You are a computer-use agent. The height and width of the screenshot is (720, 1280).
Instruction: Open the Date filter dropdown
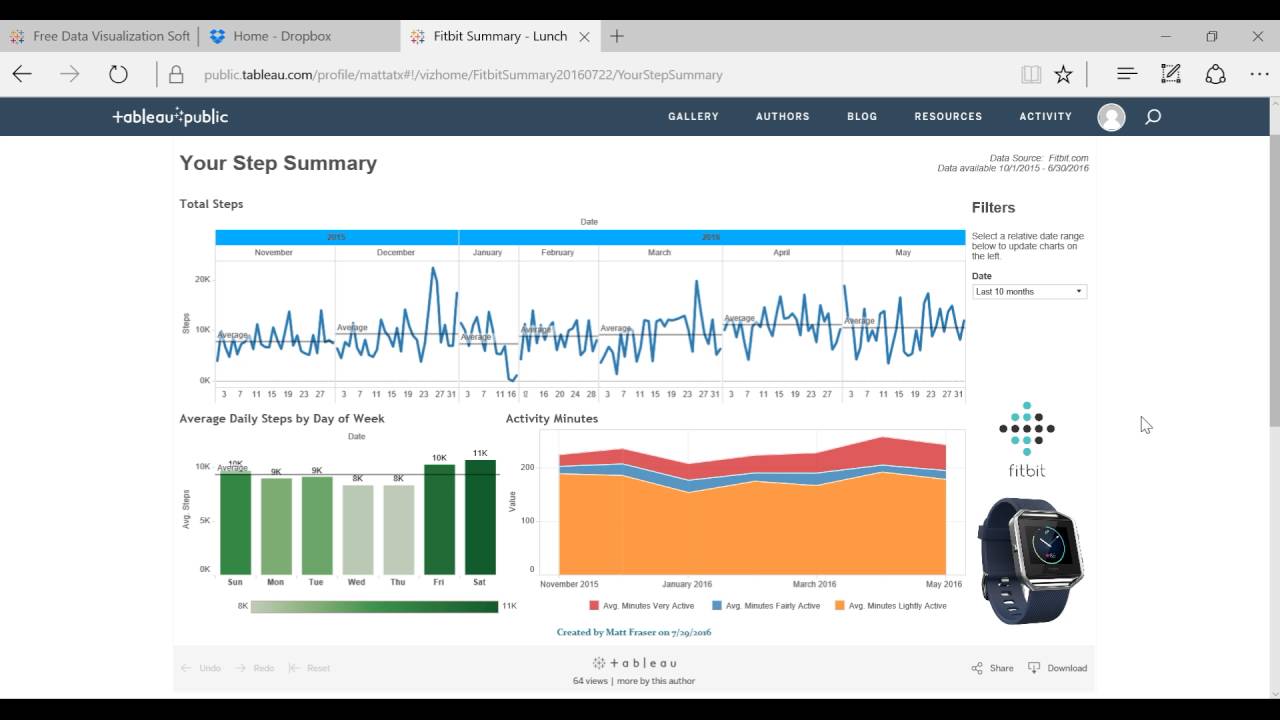click(1029, 291)
